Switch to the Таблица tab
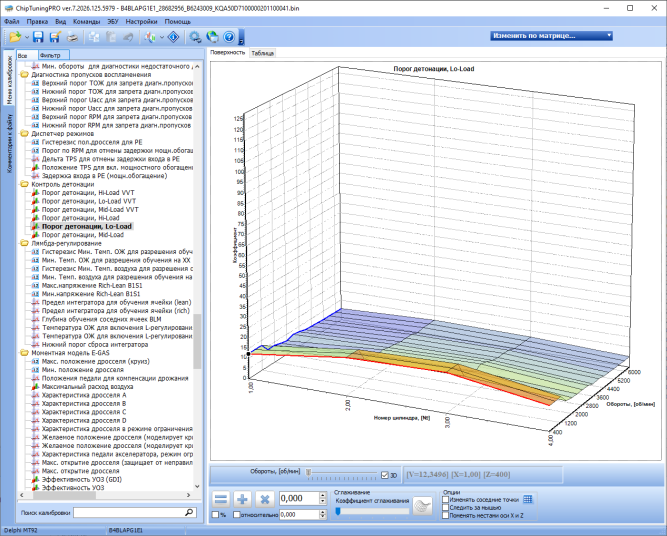Viewport: 667px width, 536px height. (x=262, y=53)
